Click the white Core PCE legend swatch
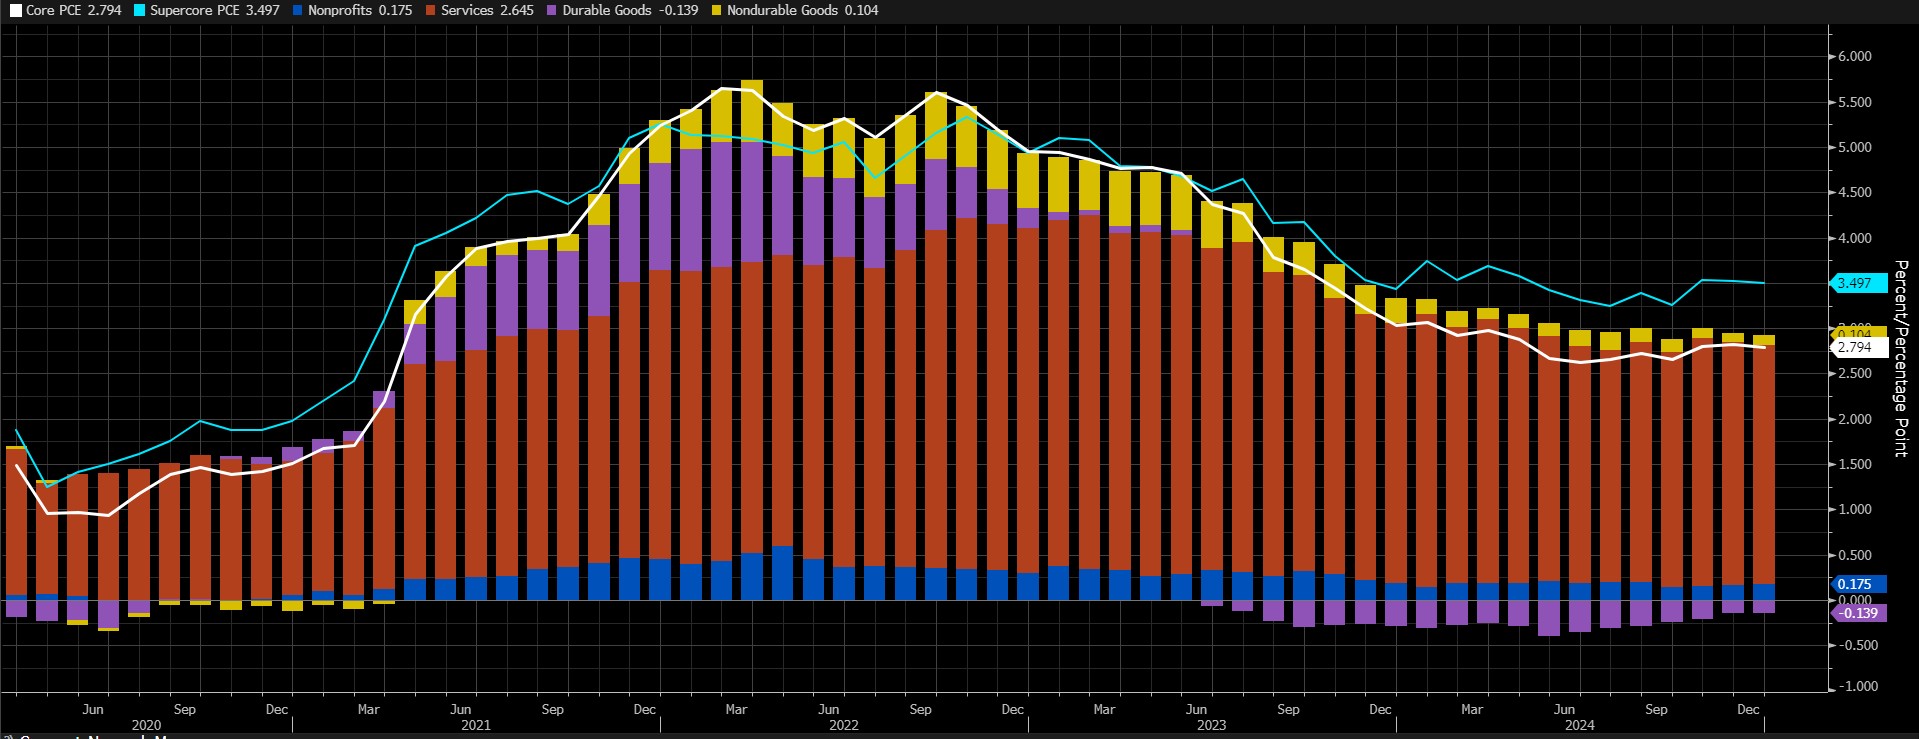1919x739 pixels. (x=16, y=10)
